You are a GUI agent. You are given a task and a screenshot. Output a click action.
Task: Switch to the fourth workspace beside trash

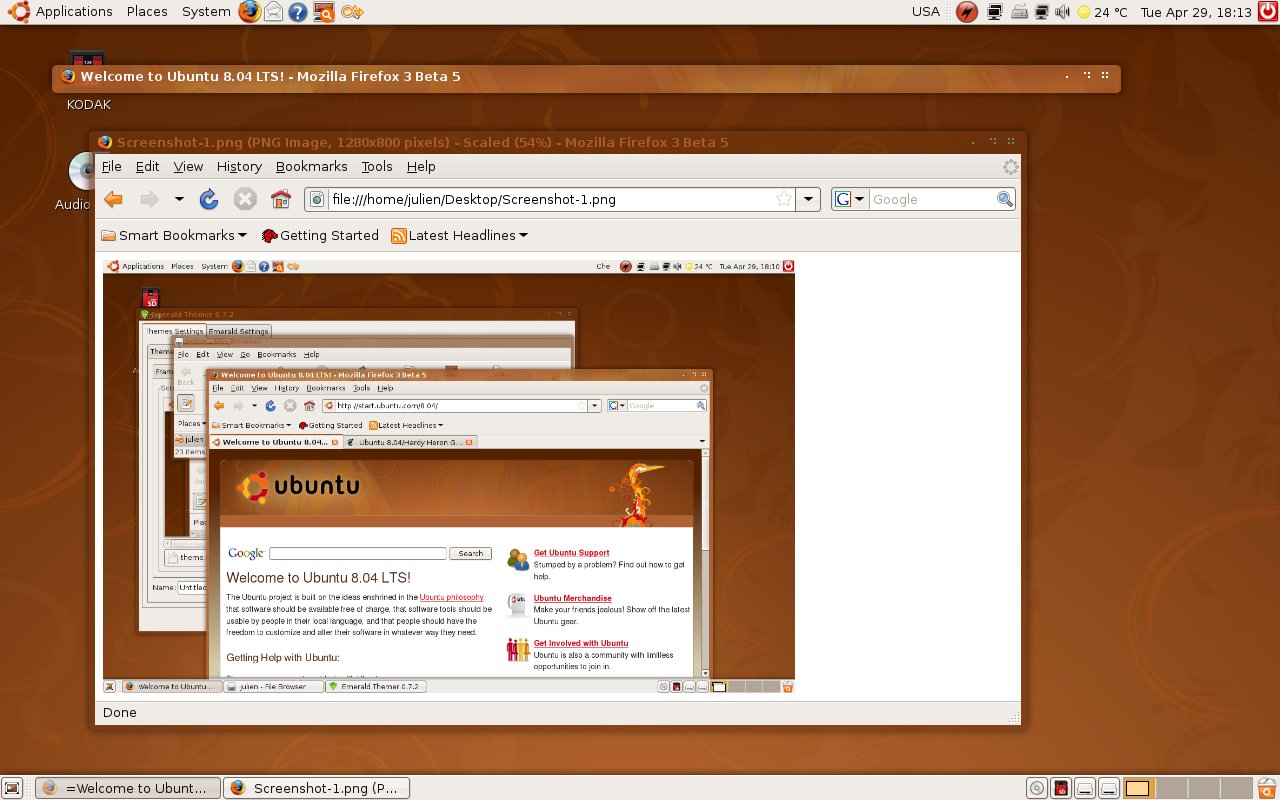[1236, 788]
